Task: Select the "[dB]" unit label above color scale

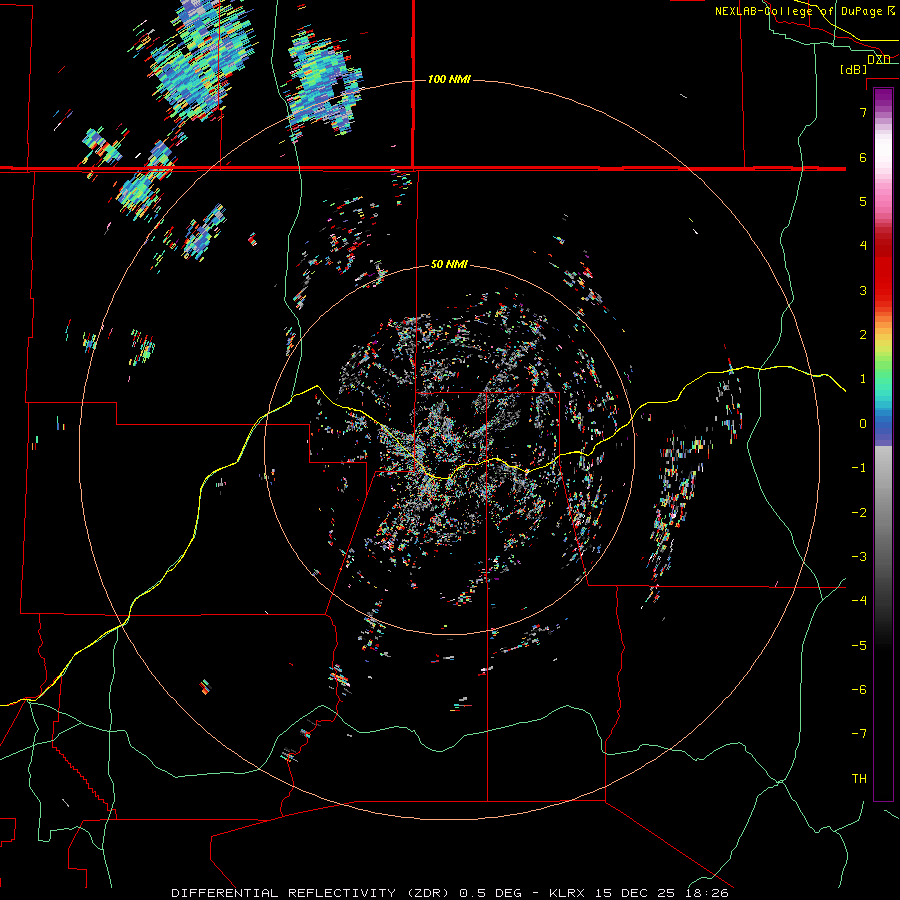Action: pos(854,70)
